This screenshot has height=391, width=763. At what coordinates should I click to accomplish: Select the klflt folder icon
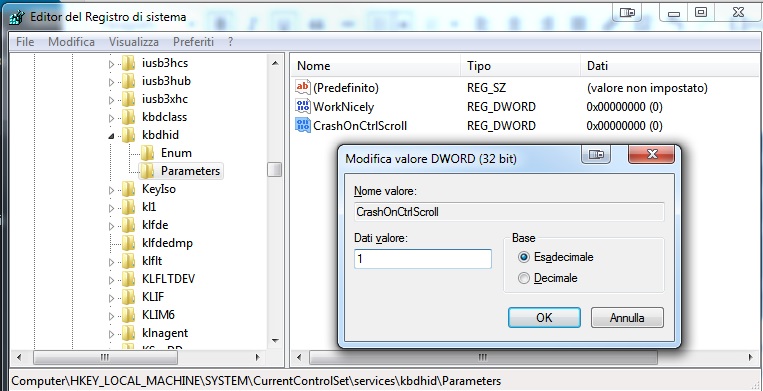click(x=128, y=261)
